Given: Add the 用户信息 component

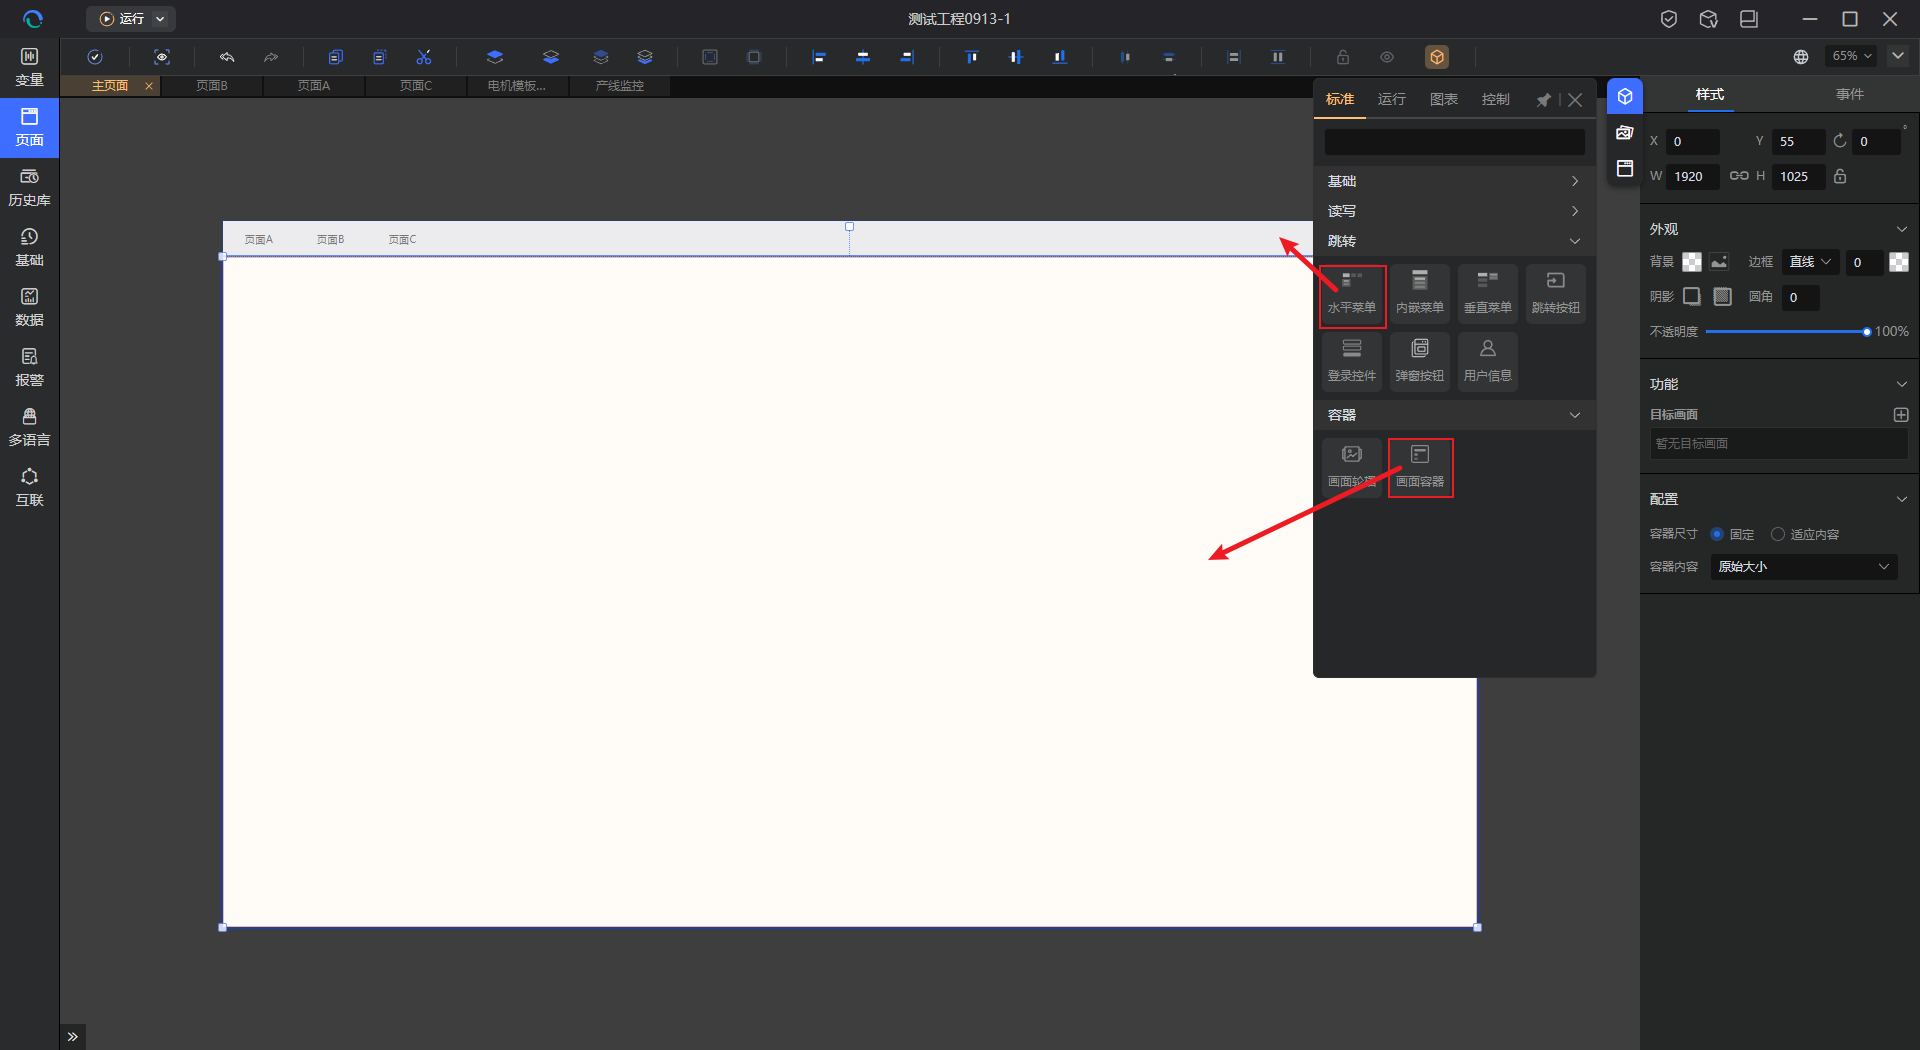Looking at the screenshot, I should pos(1488,362).
